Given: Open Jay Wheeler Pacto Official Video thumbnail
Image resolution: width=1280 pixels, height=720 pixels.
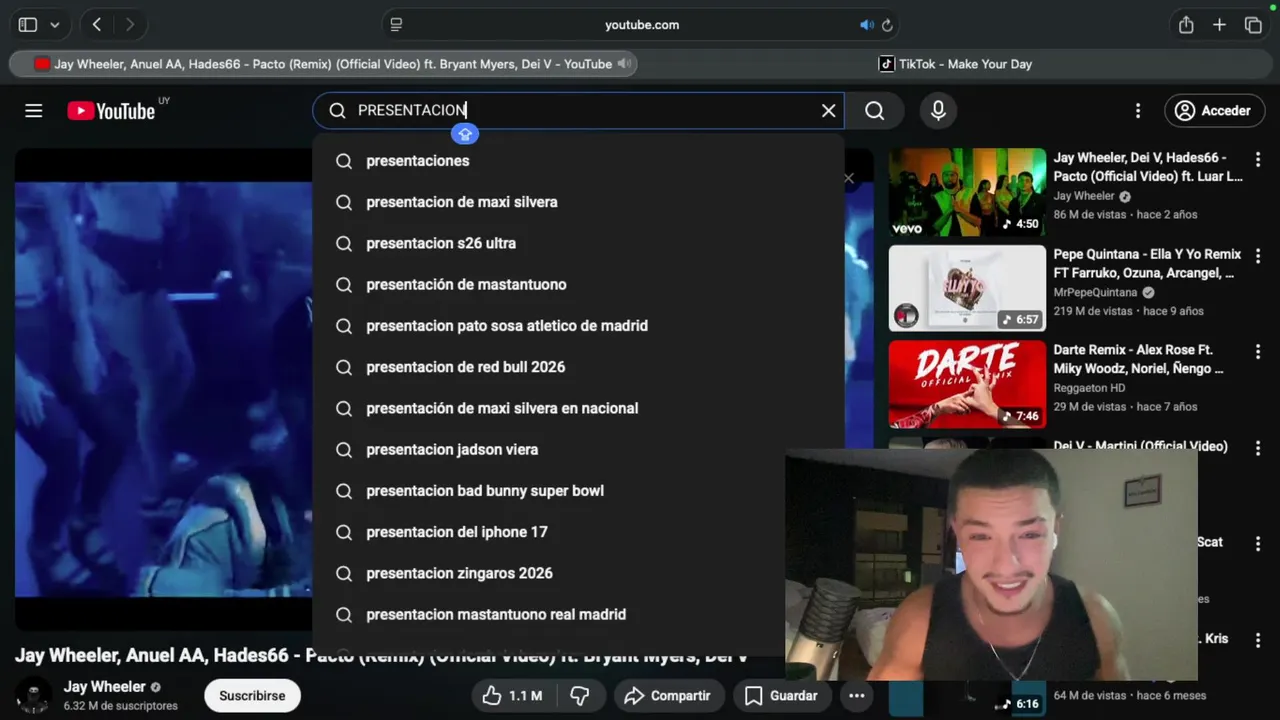Looking at the screenshot, I should click(x=967, y=192).
